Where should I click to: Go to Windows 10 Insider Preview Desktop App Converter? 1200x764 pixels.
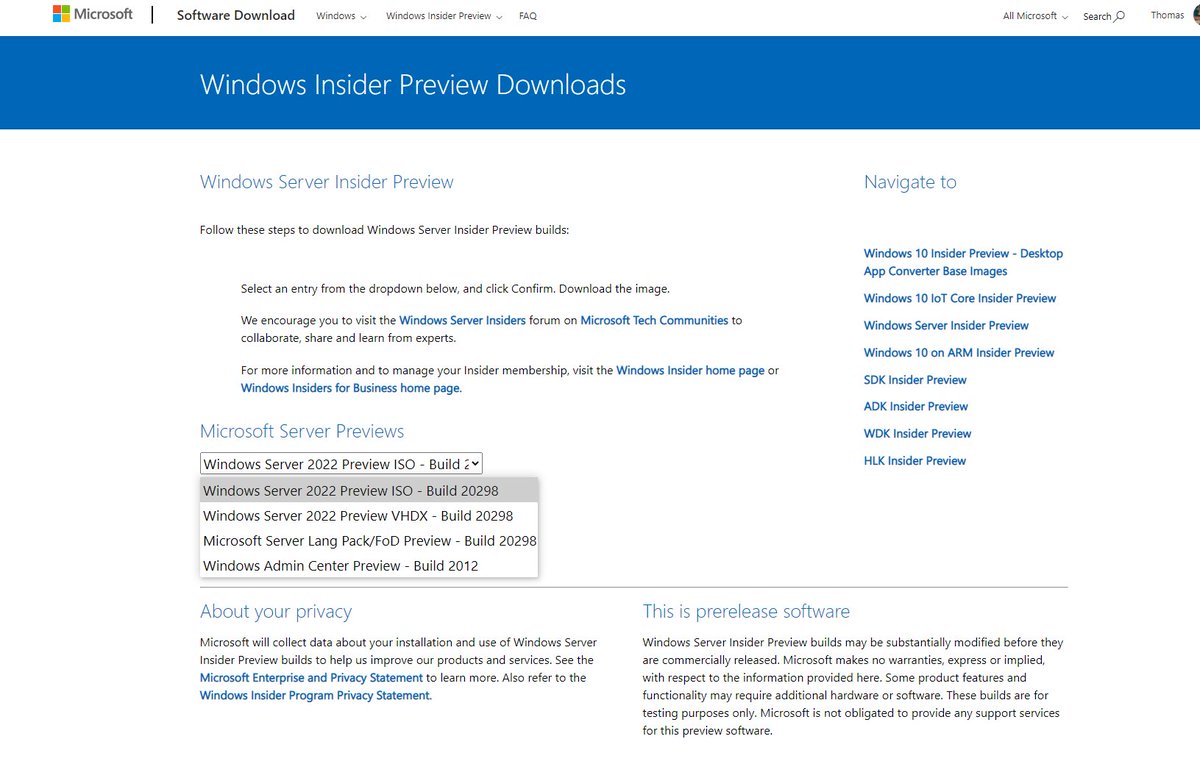(x=963, y=262)
